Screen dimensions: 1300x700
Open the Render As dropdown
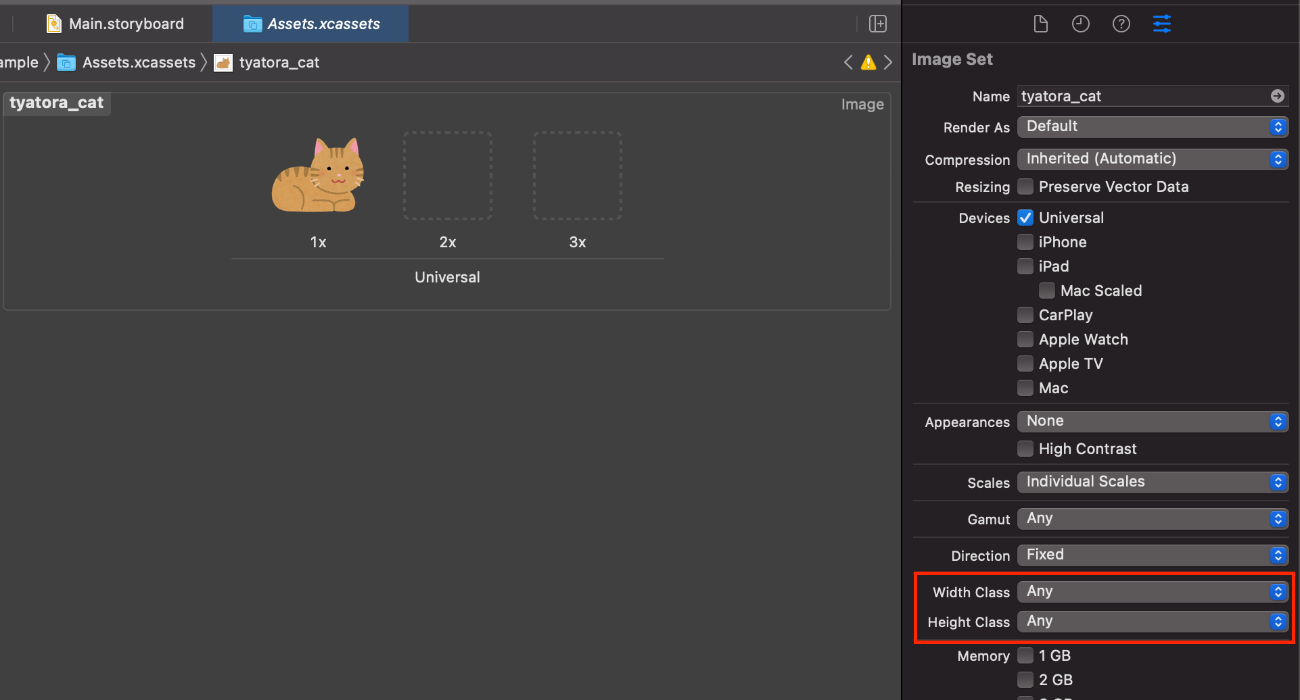(x=1151, y=127)
